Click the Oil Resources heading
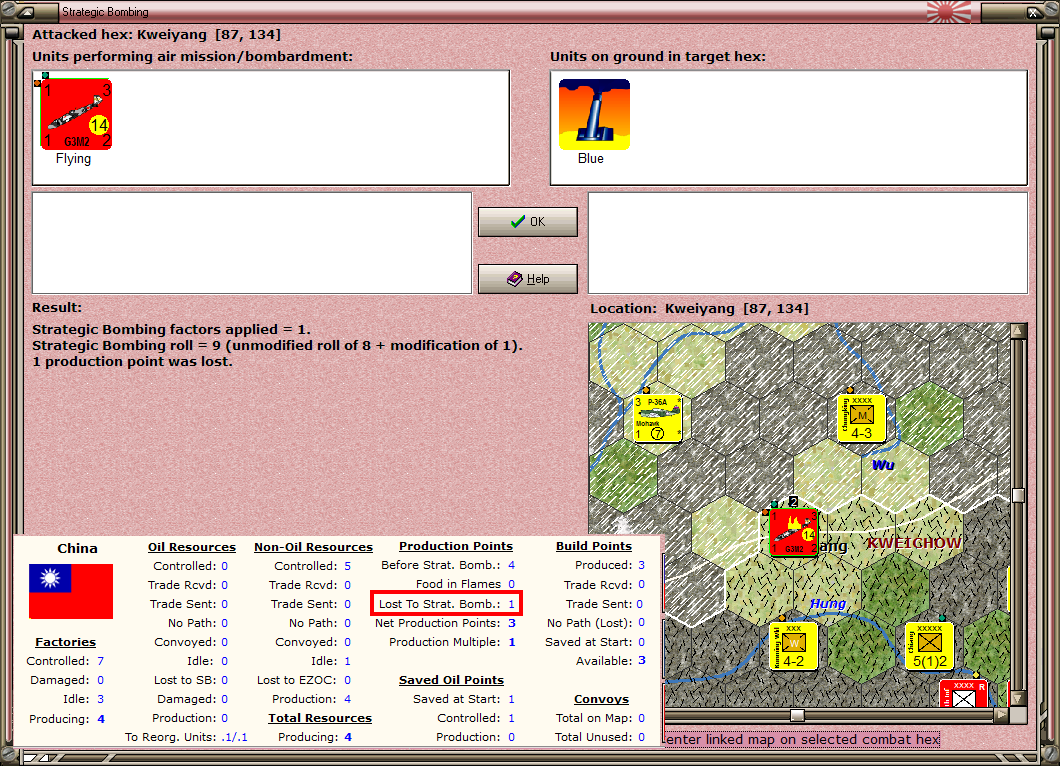Screen dimensions: 1060x766 pos(192,547)
